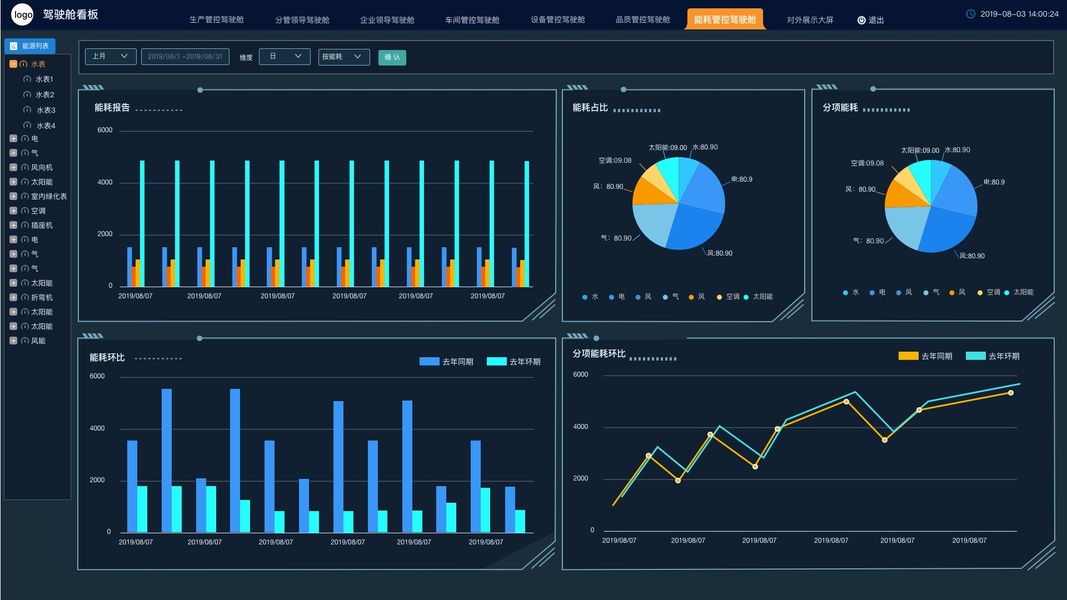1067x600 pixels.
Task: Switch to 企业领导驾驶舱 tab
Action: click(387, 20)
